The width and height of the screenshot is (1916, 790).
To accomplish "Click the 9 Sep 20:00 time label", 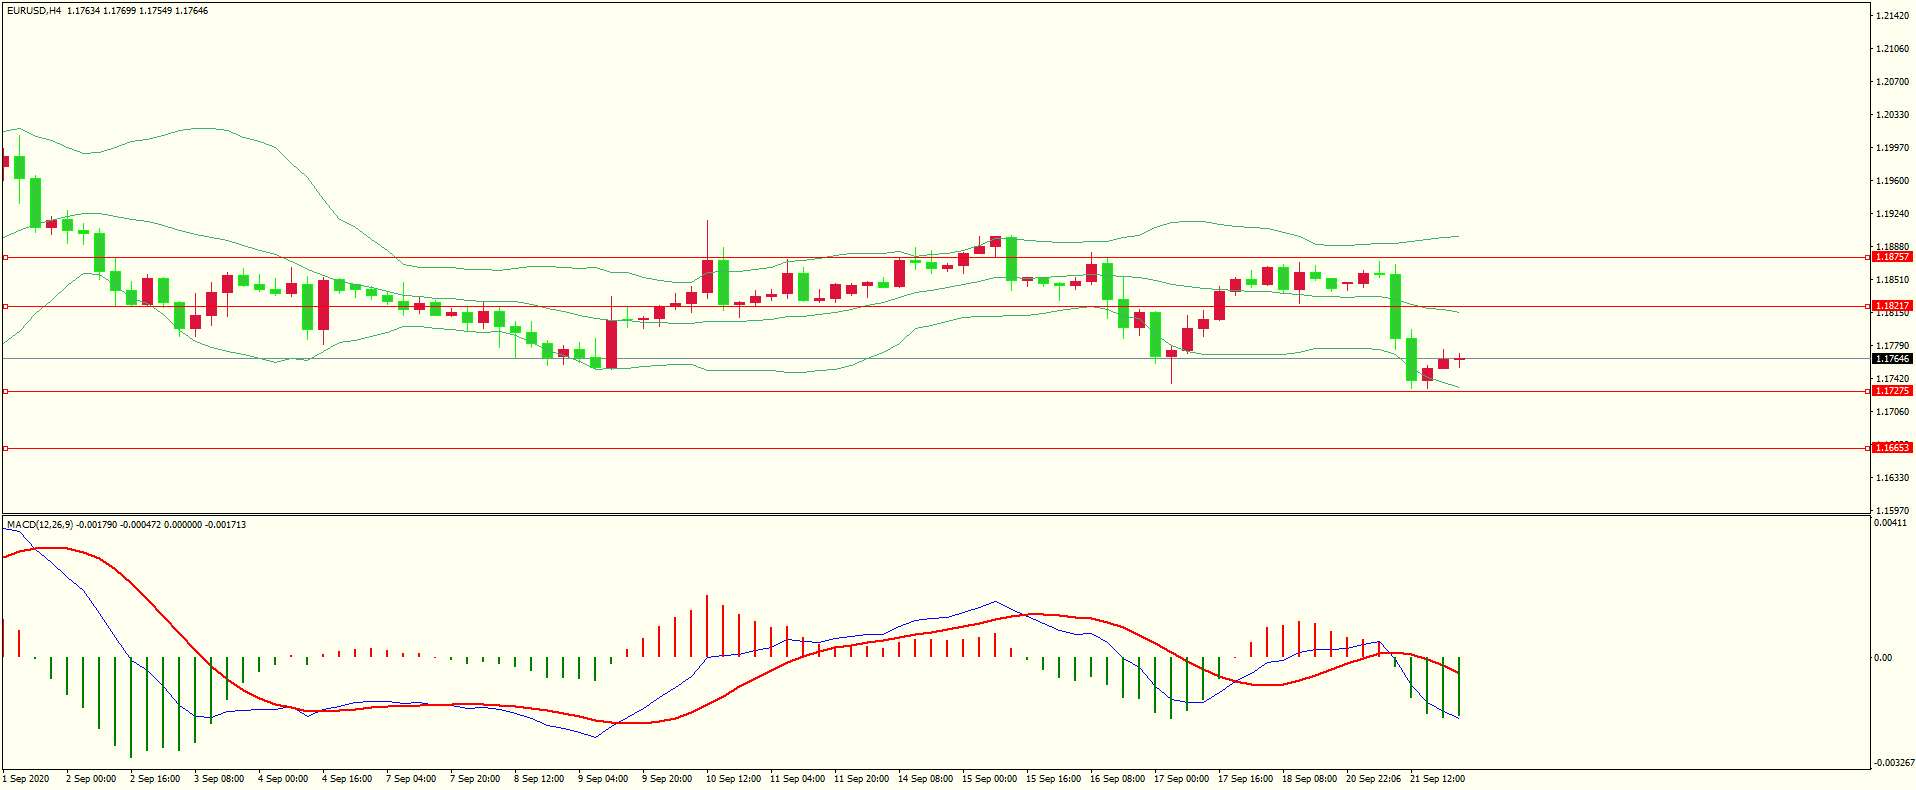I will point(667,779).
